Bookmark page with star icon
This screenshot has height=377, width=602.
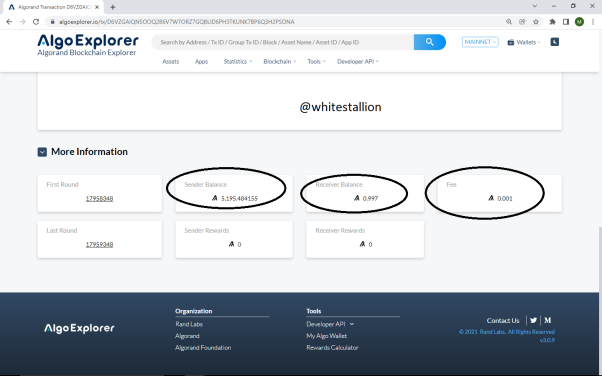click(536, 22)
